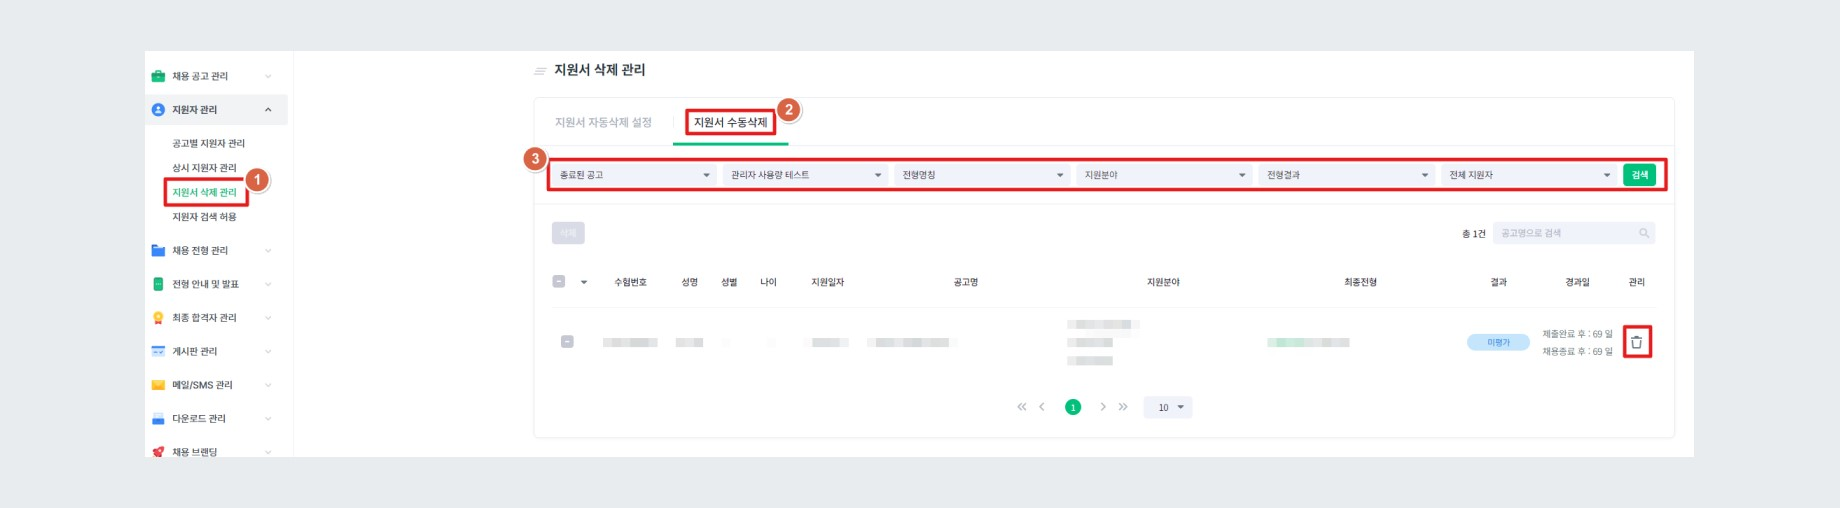Open the select-all options arrow in header
The image size is (1840, 508).
click(x=584, y=282)
